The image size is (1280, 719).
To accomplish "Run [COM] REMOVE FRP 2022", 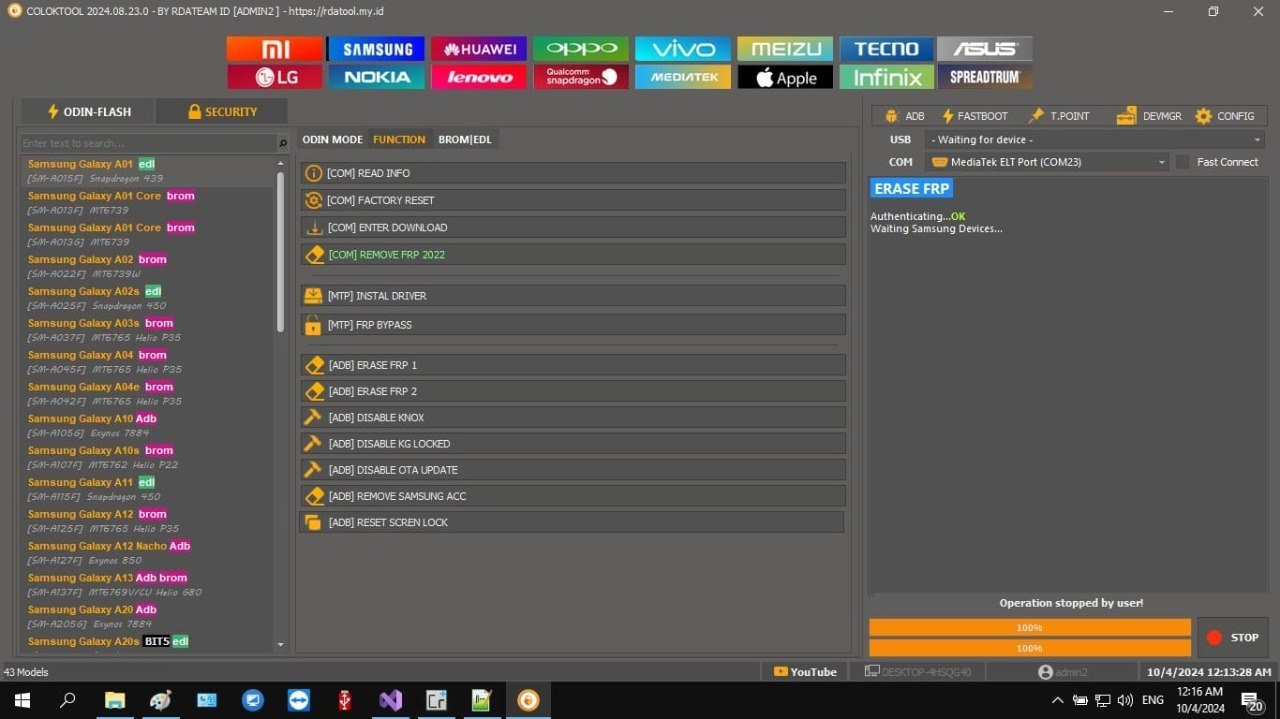I will click(x=573, y=255).
